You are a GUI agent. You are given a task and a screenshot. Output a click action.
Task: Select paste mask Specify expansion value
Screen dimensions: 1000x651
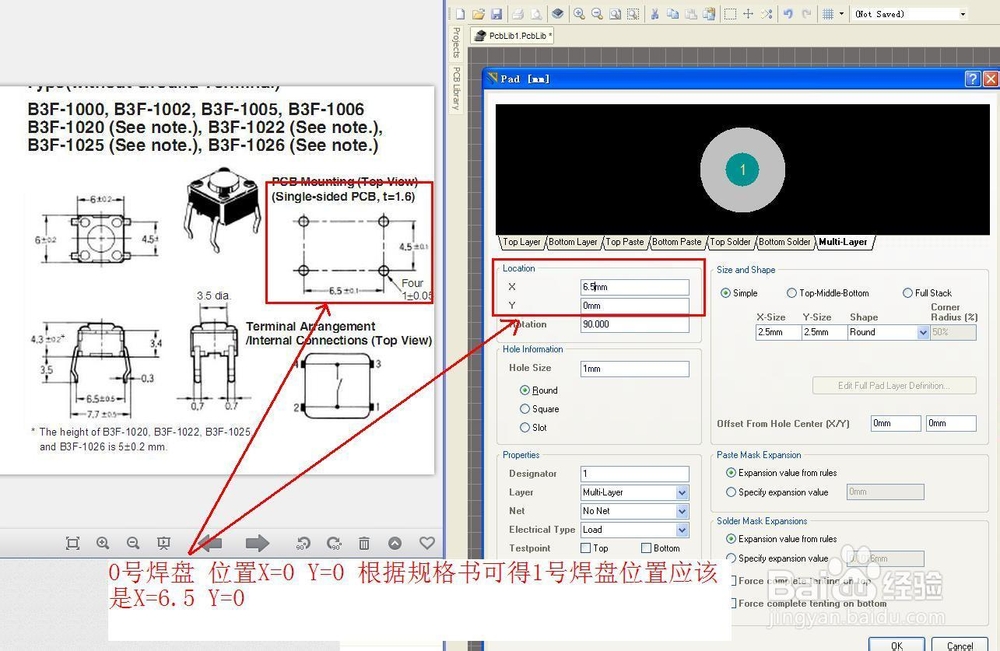click(731, 492)
